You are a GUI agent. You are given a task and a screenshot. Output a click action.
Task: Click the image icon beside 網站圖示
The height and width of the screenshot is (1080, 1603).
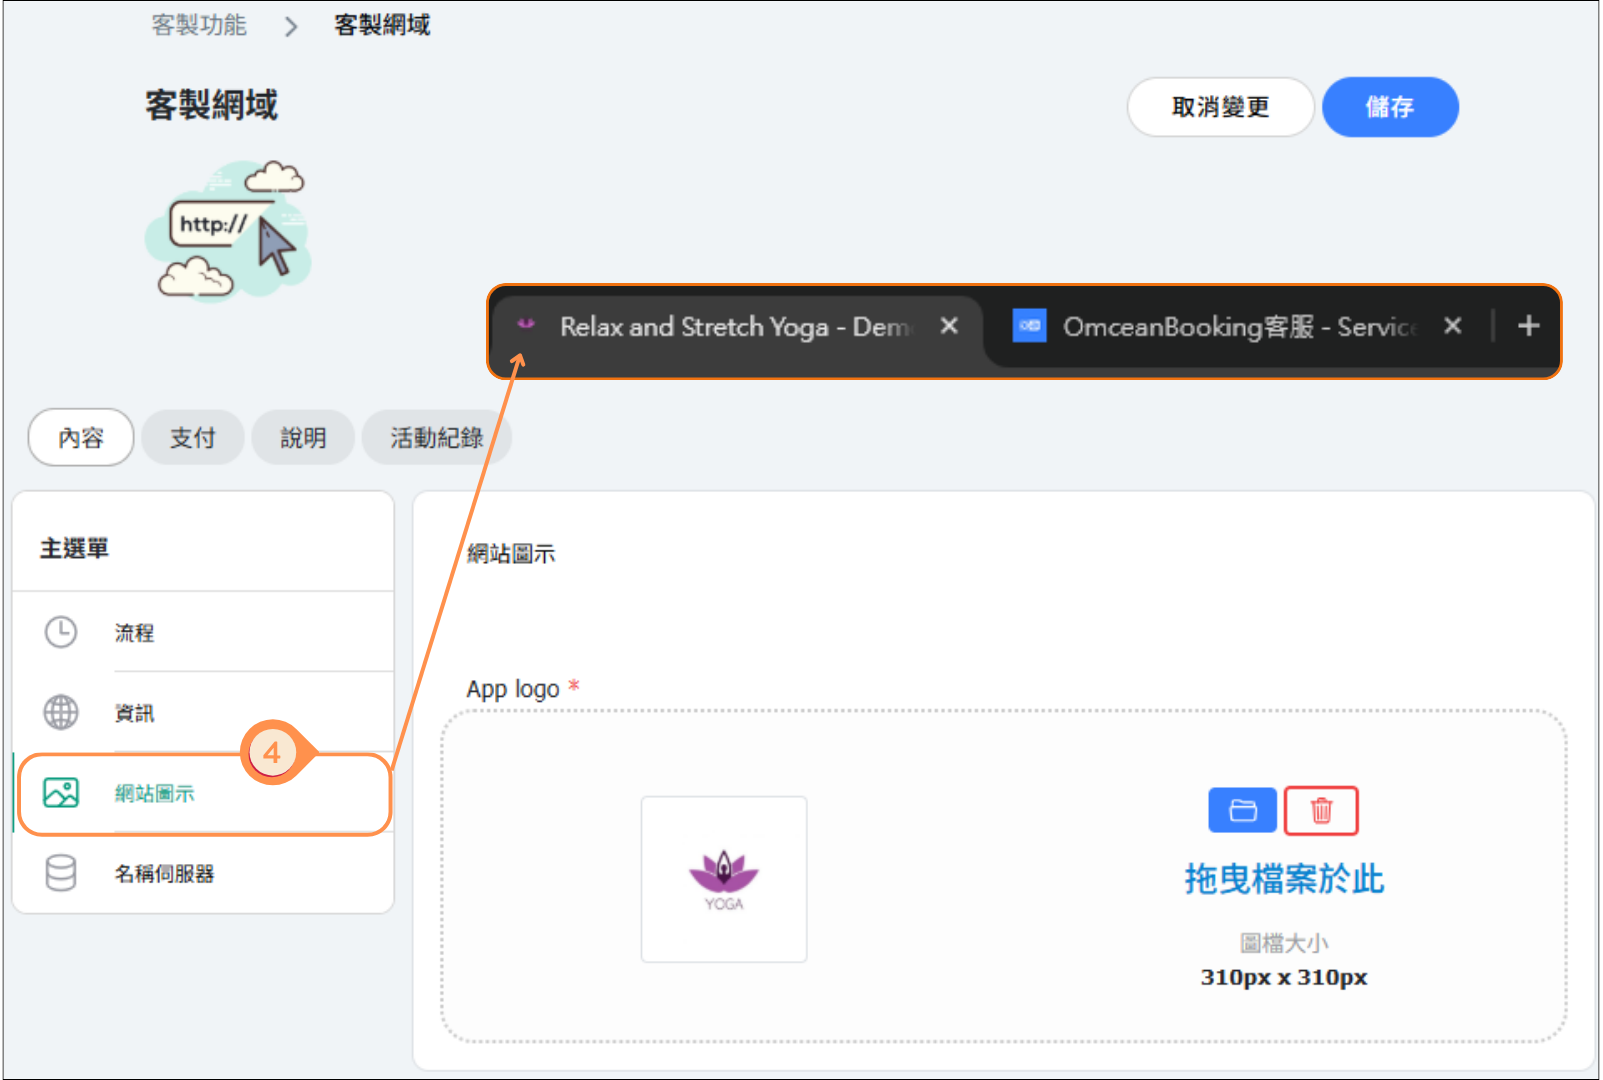[61, 793]
